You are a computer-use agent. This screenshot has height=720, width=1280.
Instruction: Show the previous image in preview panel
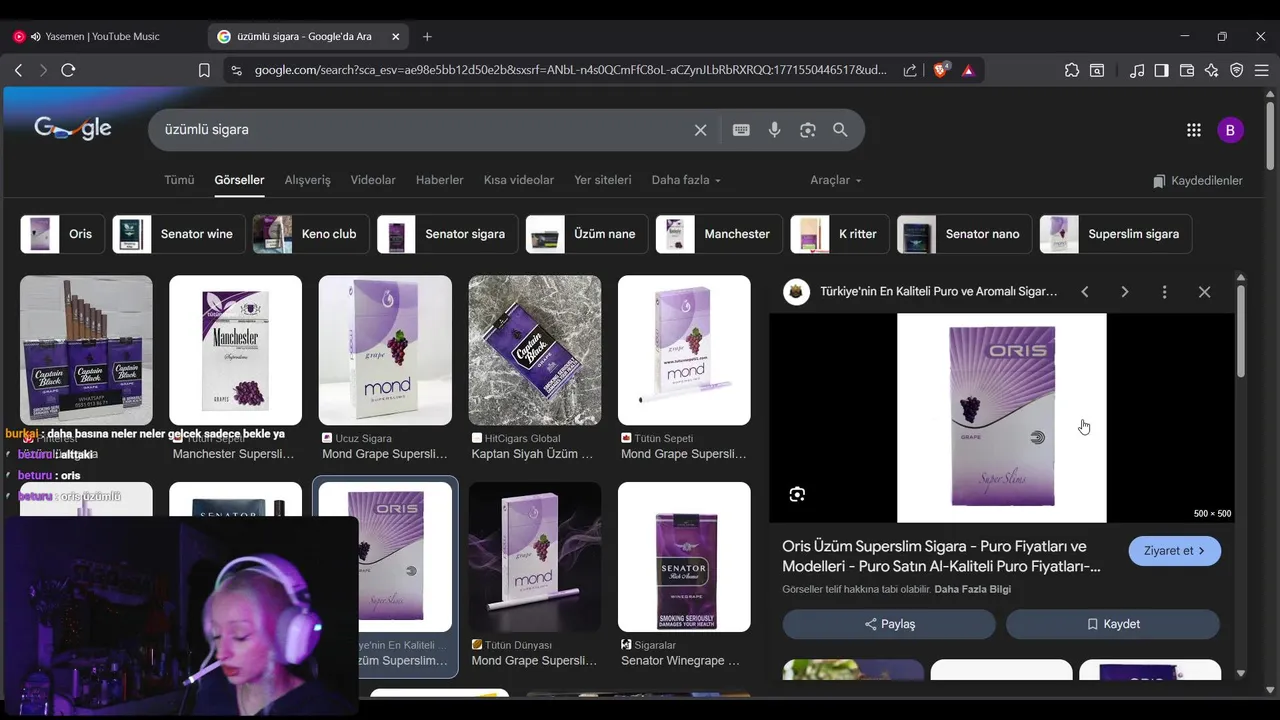click(1085, 292)
